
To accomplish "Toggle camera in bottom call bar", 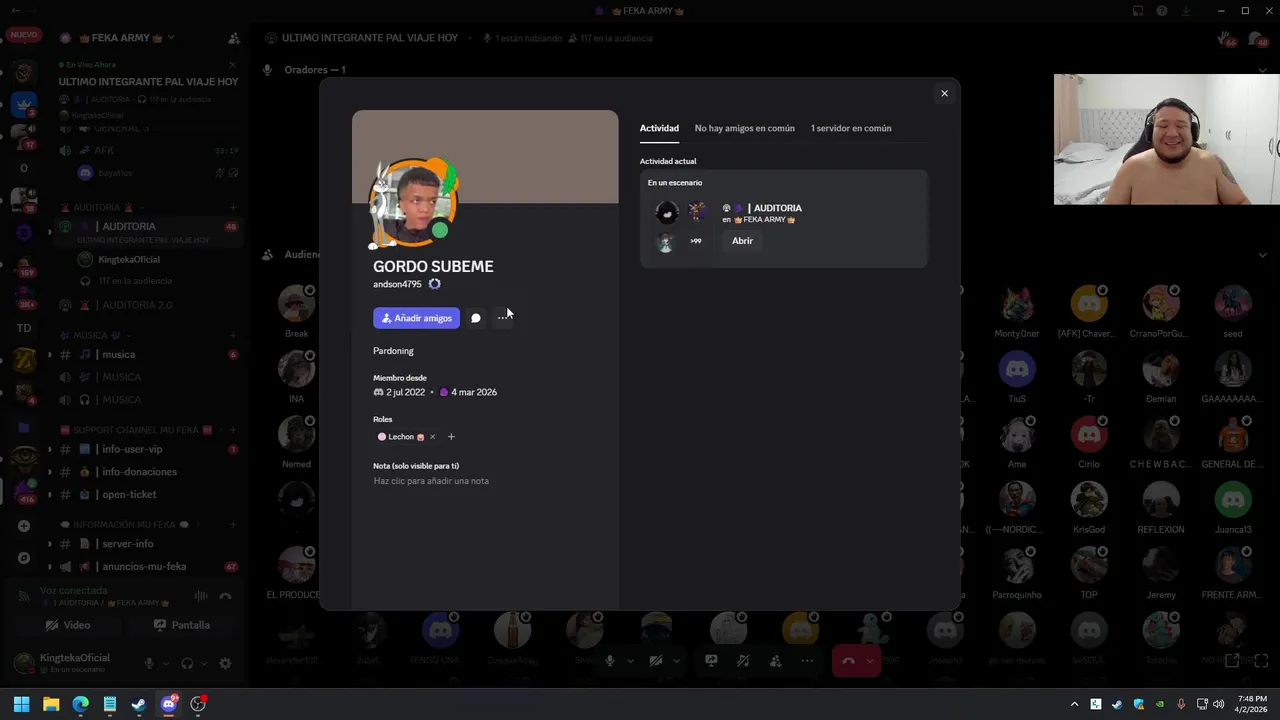I will tap(656, 661).
